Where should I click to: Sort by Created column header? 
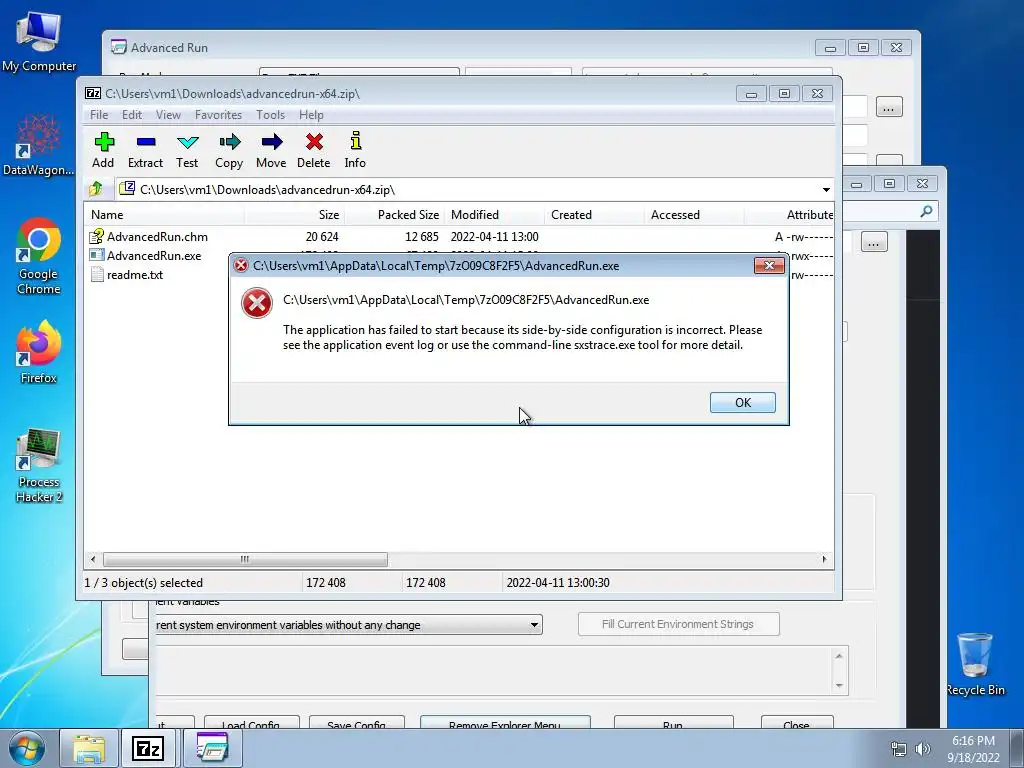click(x=594, y=215)
